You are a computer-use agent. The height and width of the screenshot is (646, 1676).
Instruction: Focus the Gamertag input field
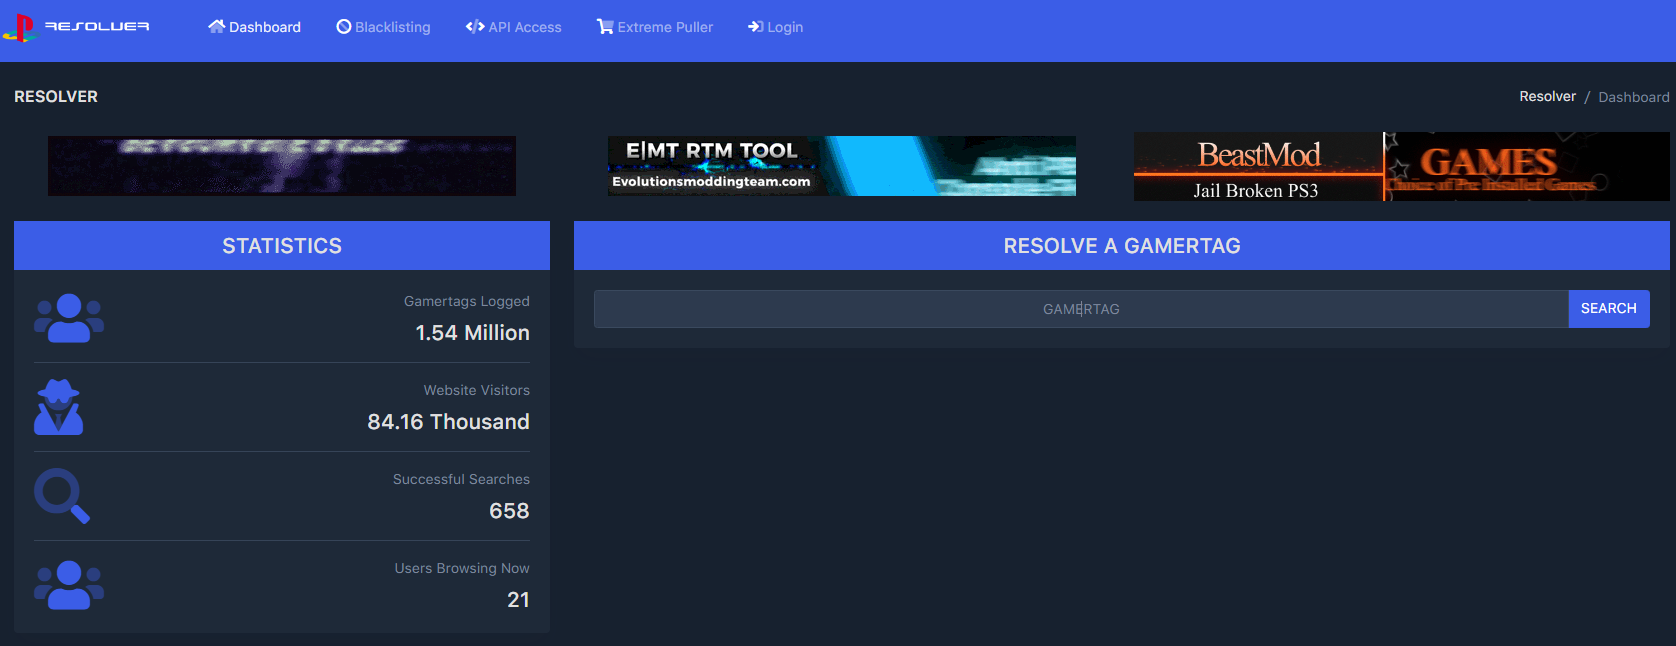tap(1081, 309)
